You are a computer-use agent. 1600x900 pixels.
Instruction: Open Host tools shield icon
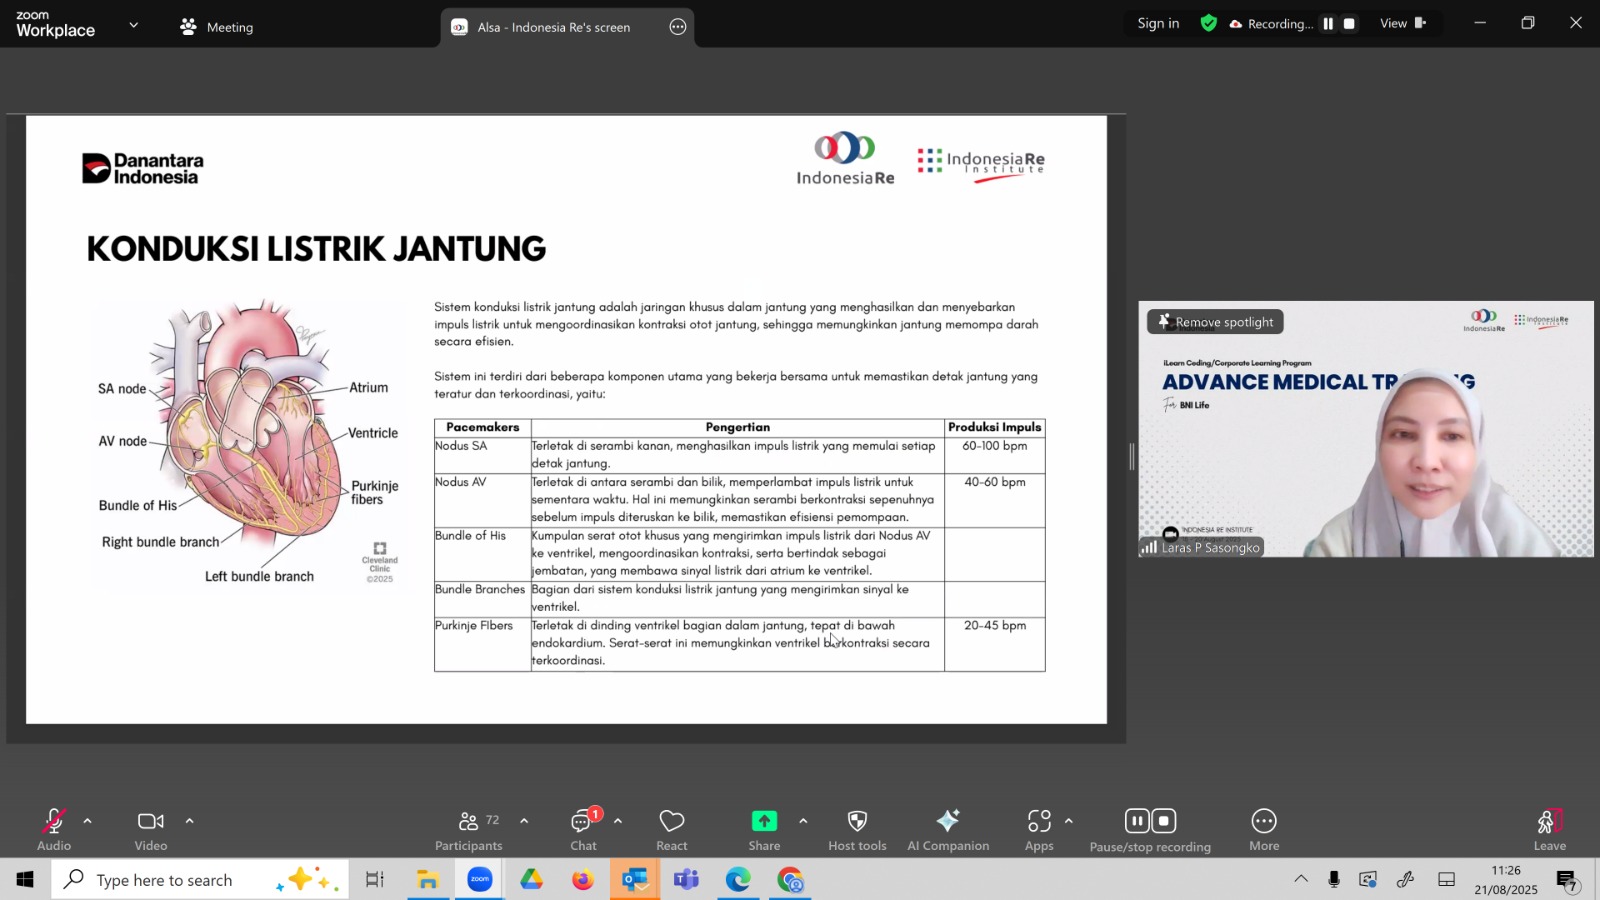click(x=857, y=822)
